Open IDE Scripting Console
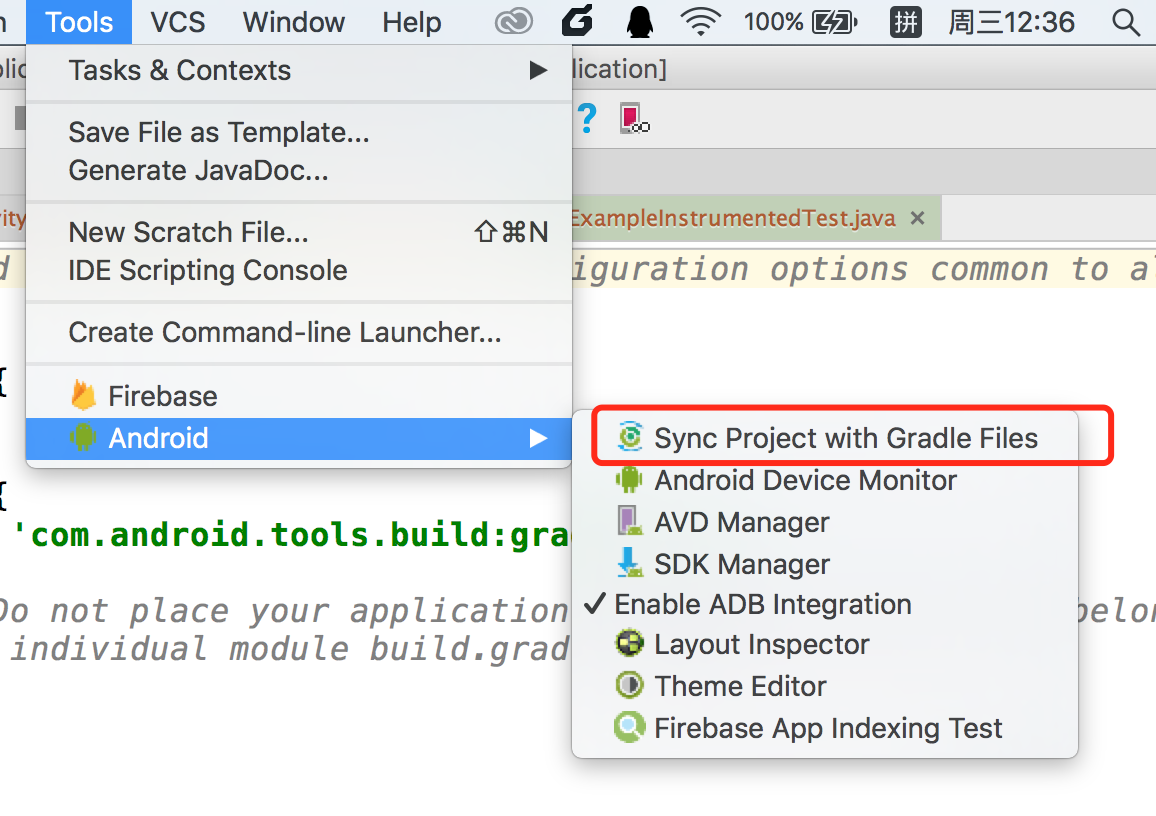Viewport: 1156px width, 816px height. coord(299,271)
